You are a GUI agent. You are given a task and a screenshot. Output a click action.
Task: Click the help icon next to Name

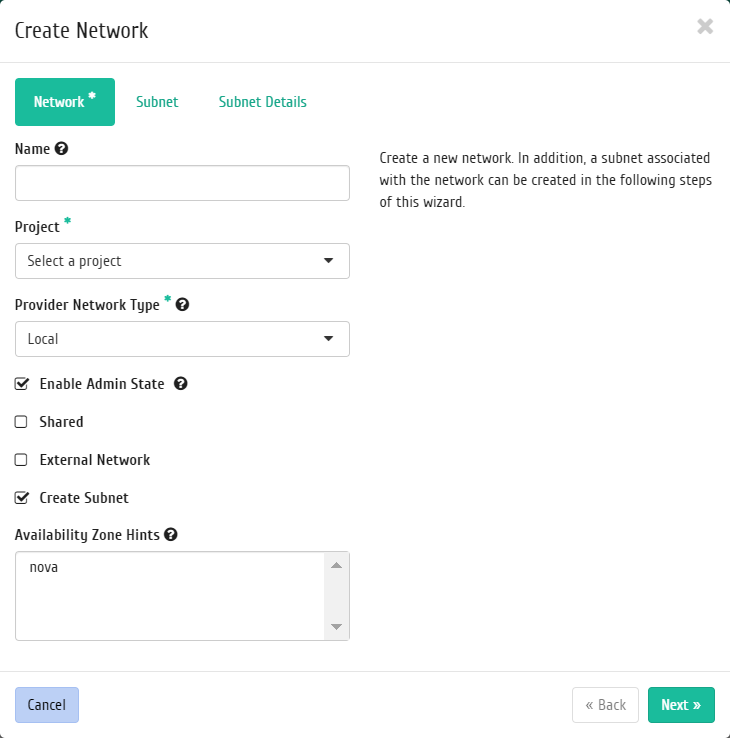61,149
